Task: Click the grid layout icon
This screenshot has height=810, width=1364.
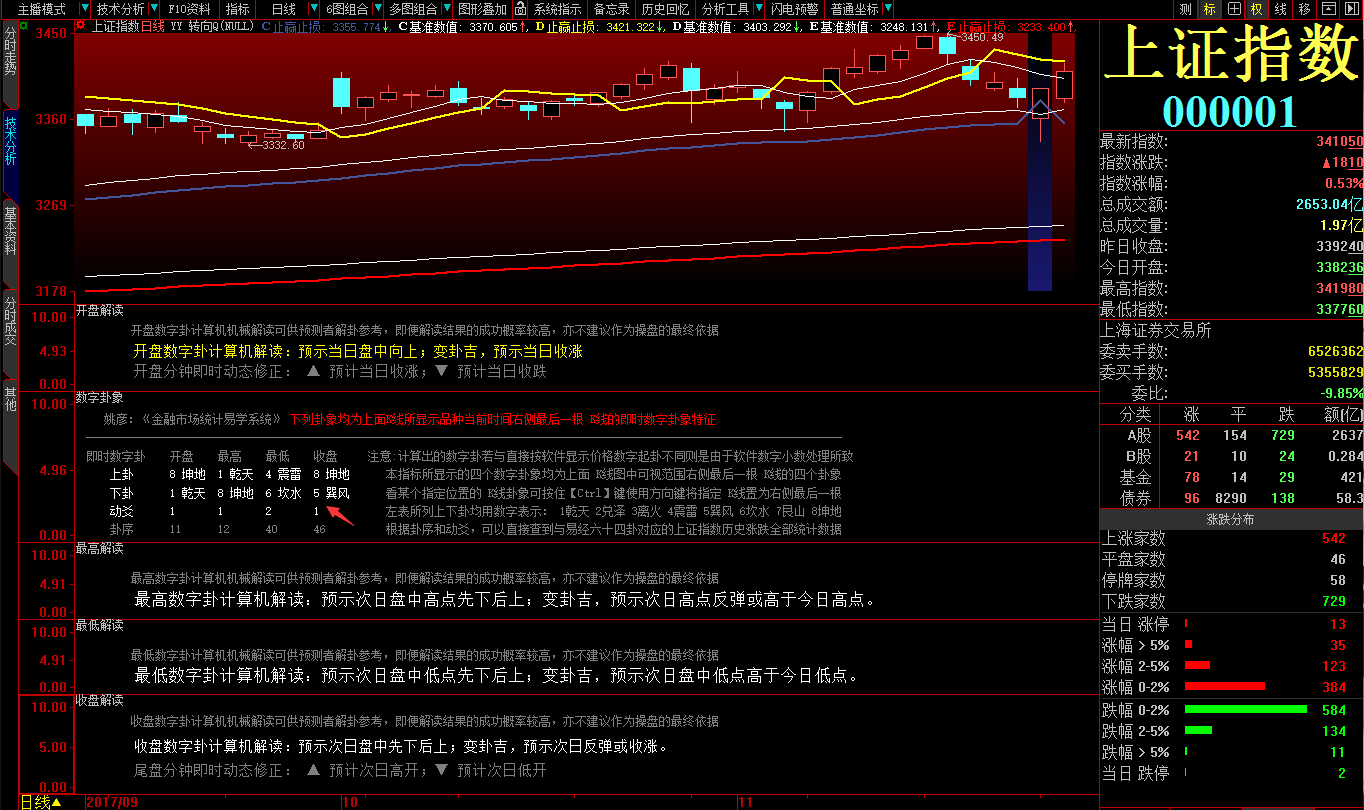Action: [x=1233, y=9]
